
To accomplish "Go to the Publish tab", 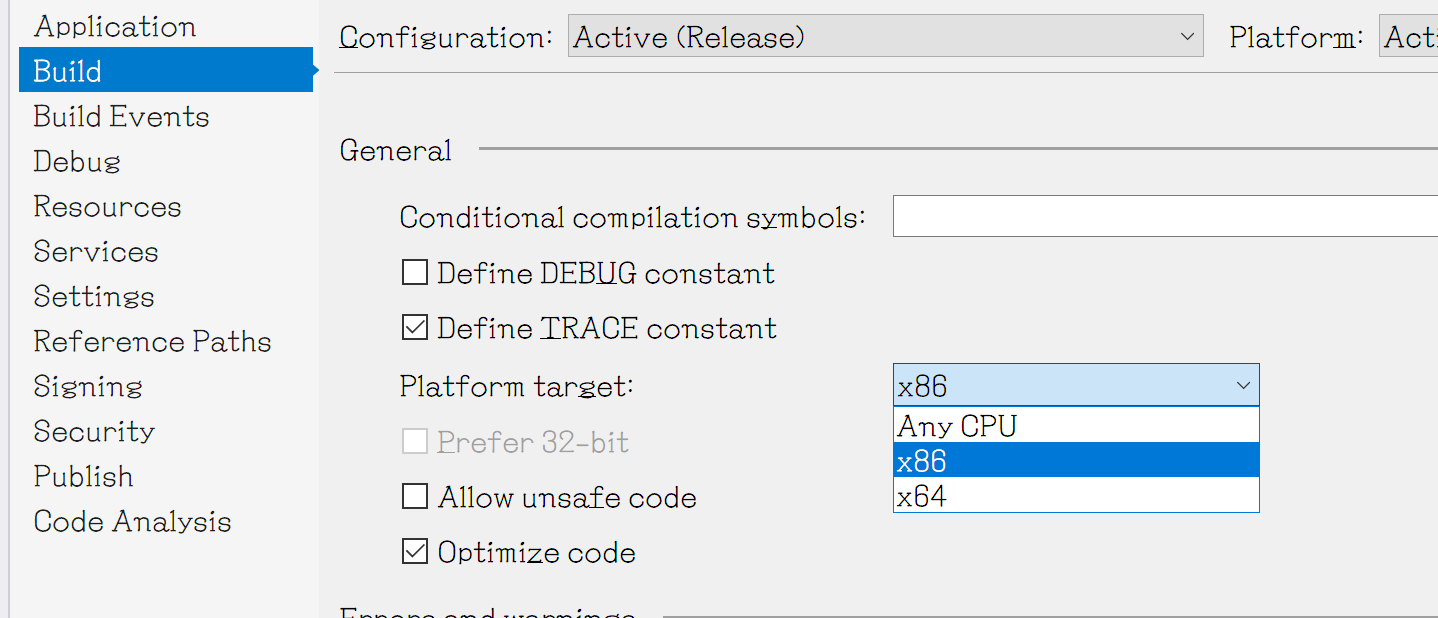I will 83,477.
